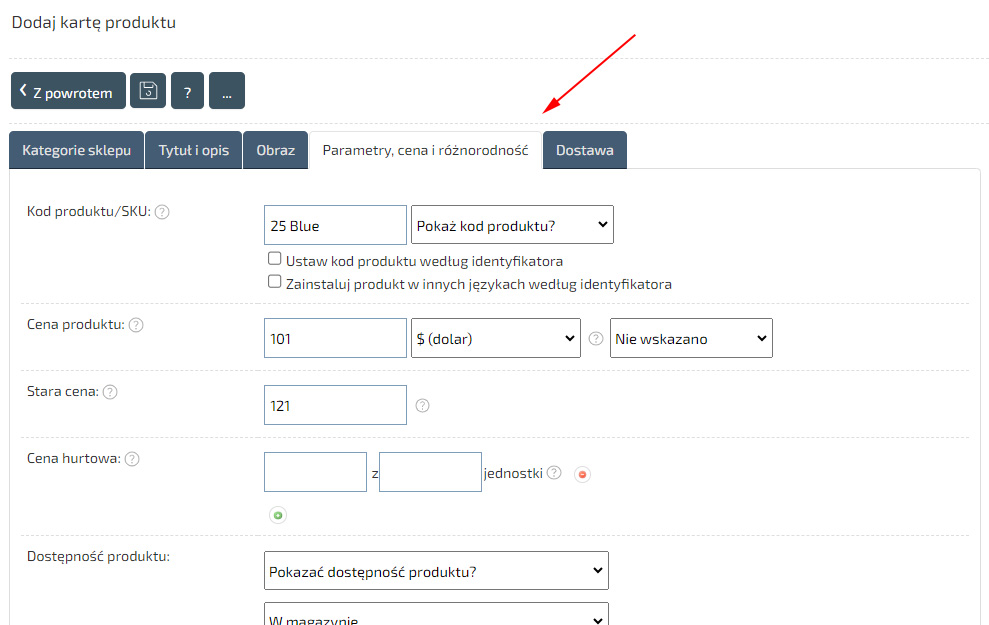
Task: Open the three dots more options button
Action: (227, 91)
